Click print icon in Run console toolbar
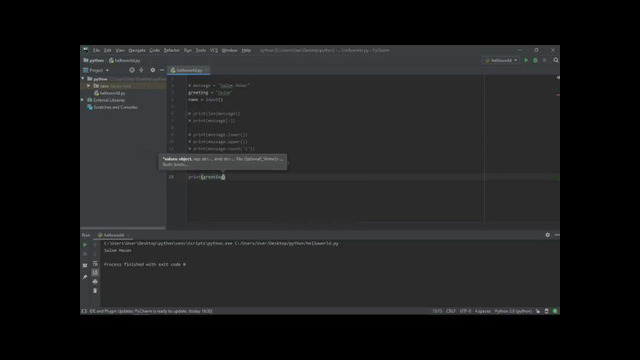 pyautogui.click(x=95, y=282)
